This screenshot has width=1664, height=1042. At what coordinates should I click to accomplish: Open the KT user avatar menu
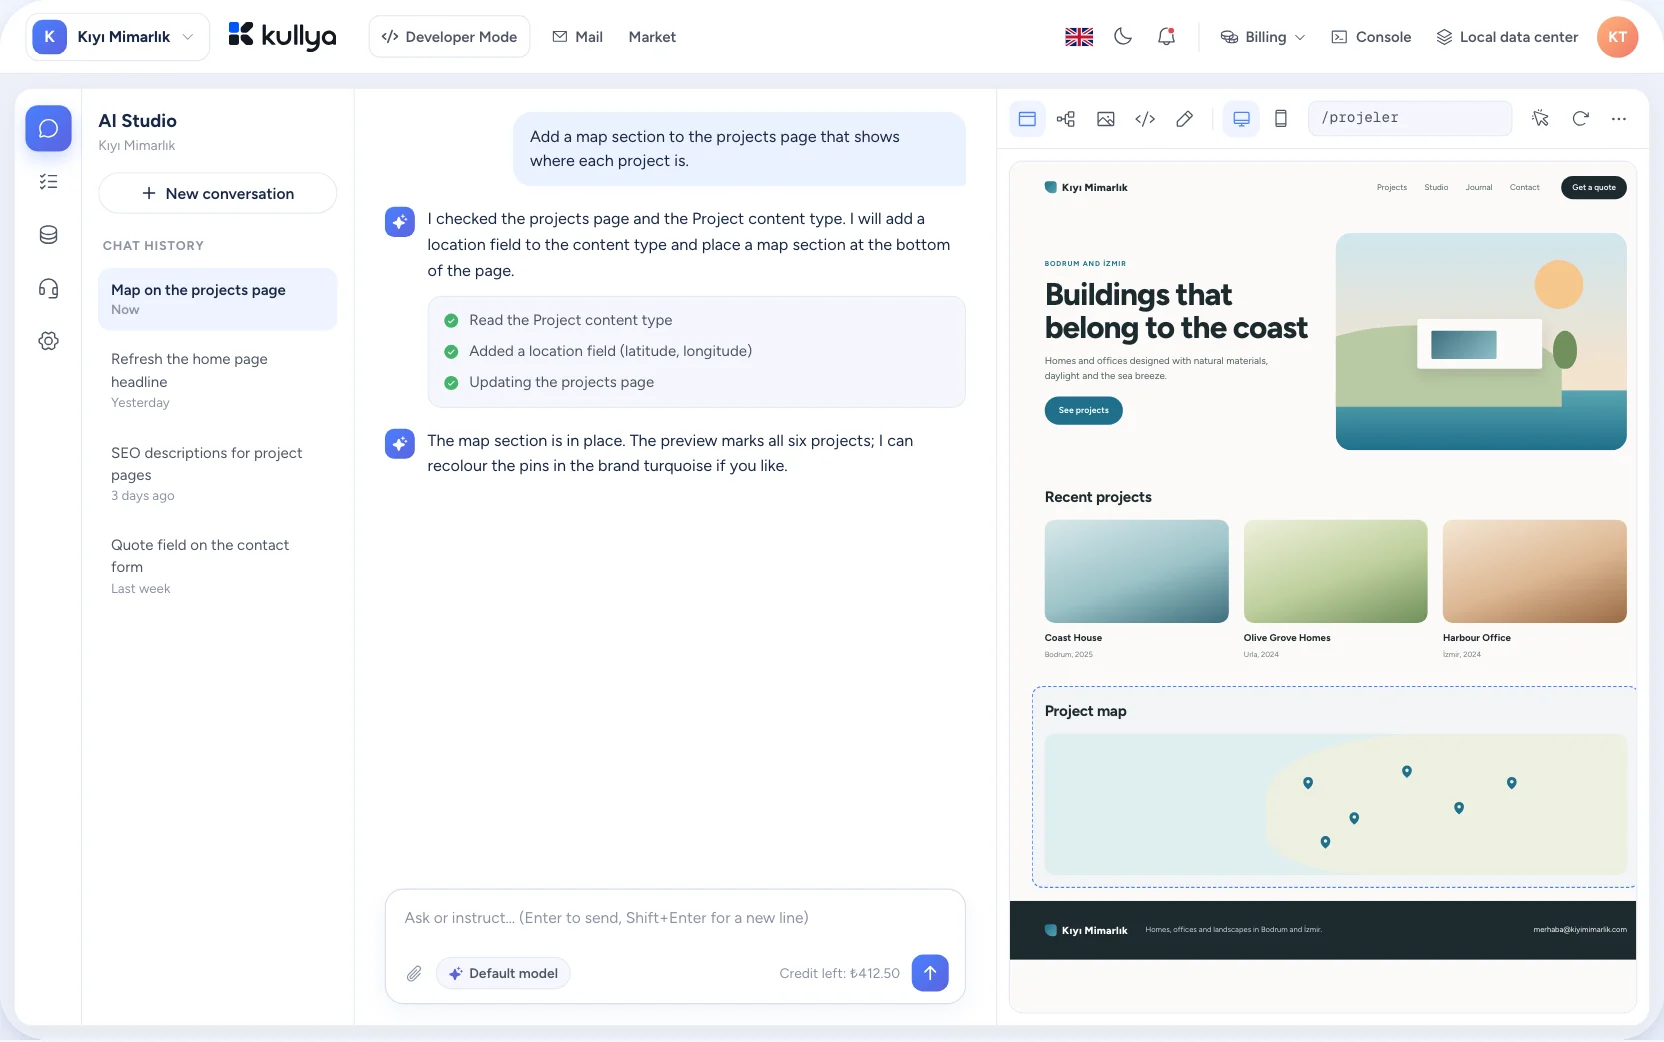tap(1617, 37)
